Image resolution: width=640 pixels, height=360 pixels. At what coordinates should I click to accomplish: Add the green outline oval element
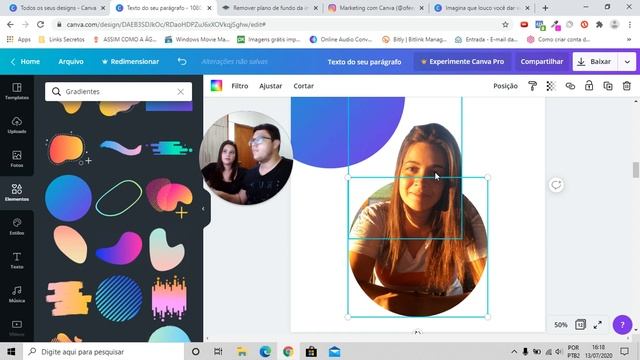point(119,198)
